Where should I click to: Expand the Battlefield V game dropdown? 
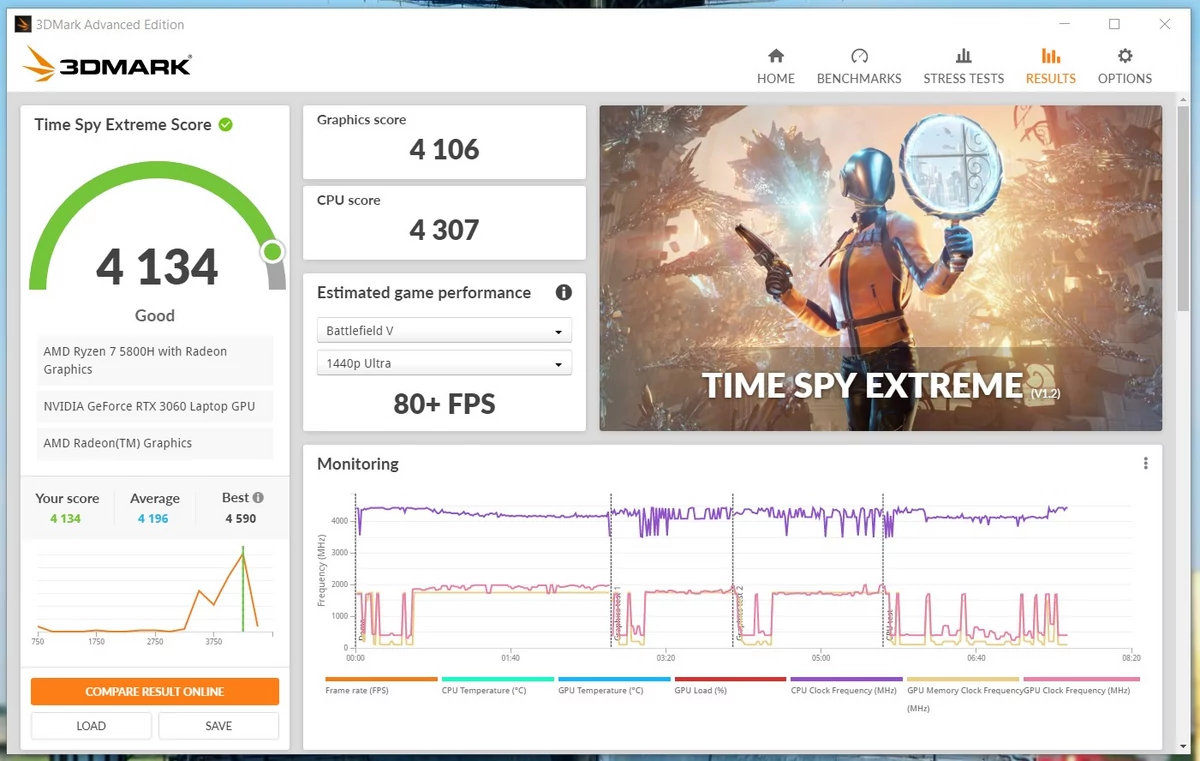pos(445,331)
